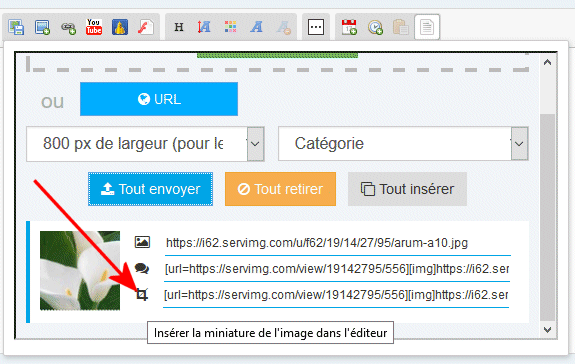Click the paste clipboard icon
This screenshot has width=575, height=364.
pyautogui.click(x=401, y=27)
